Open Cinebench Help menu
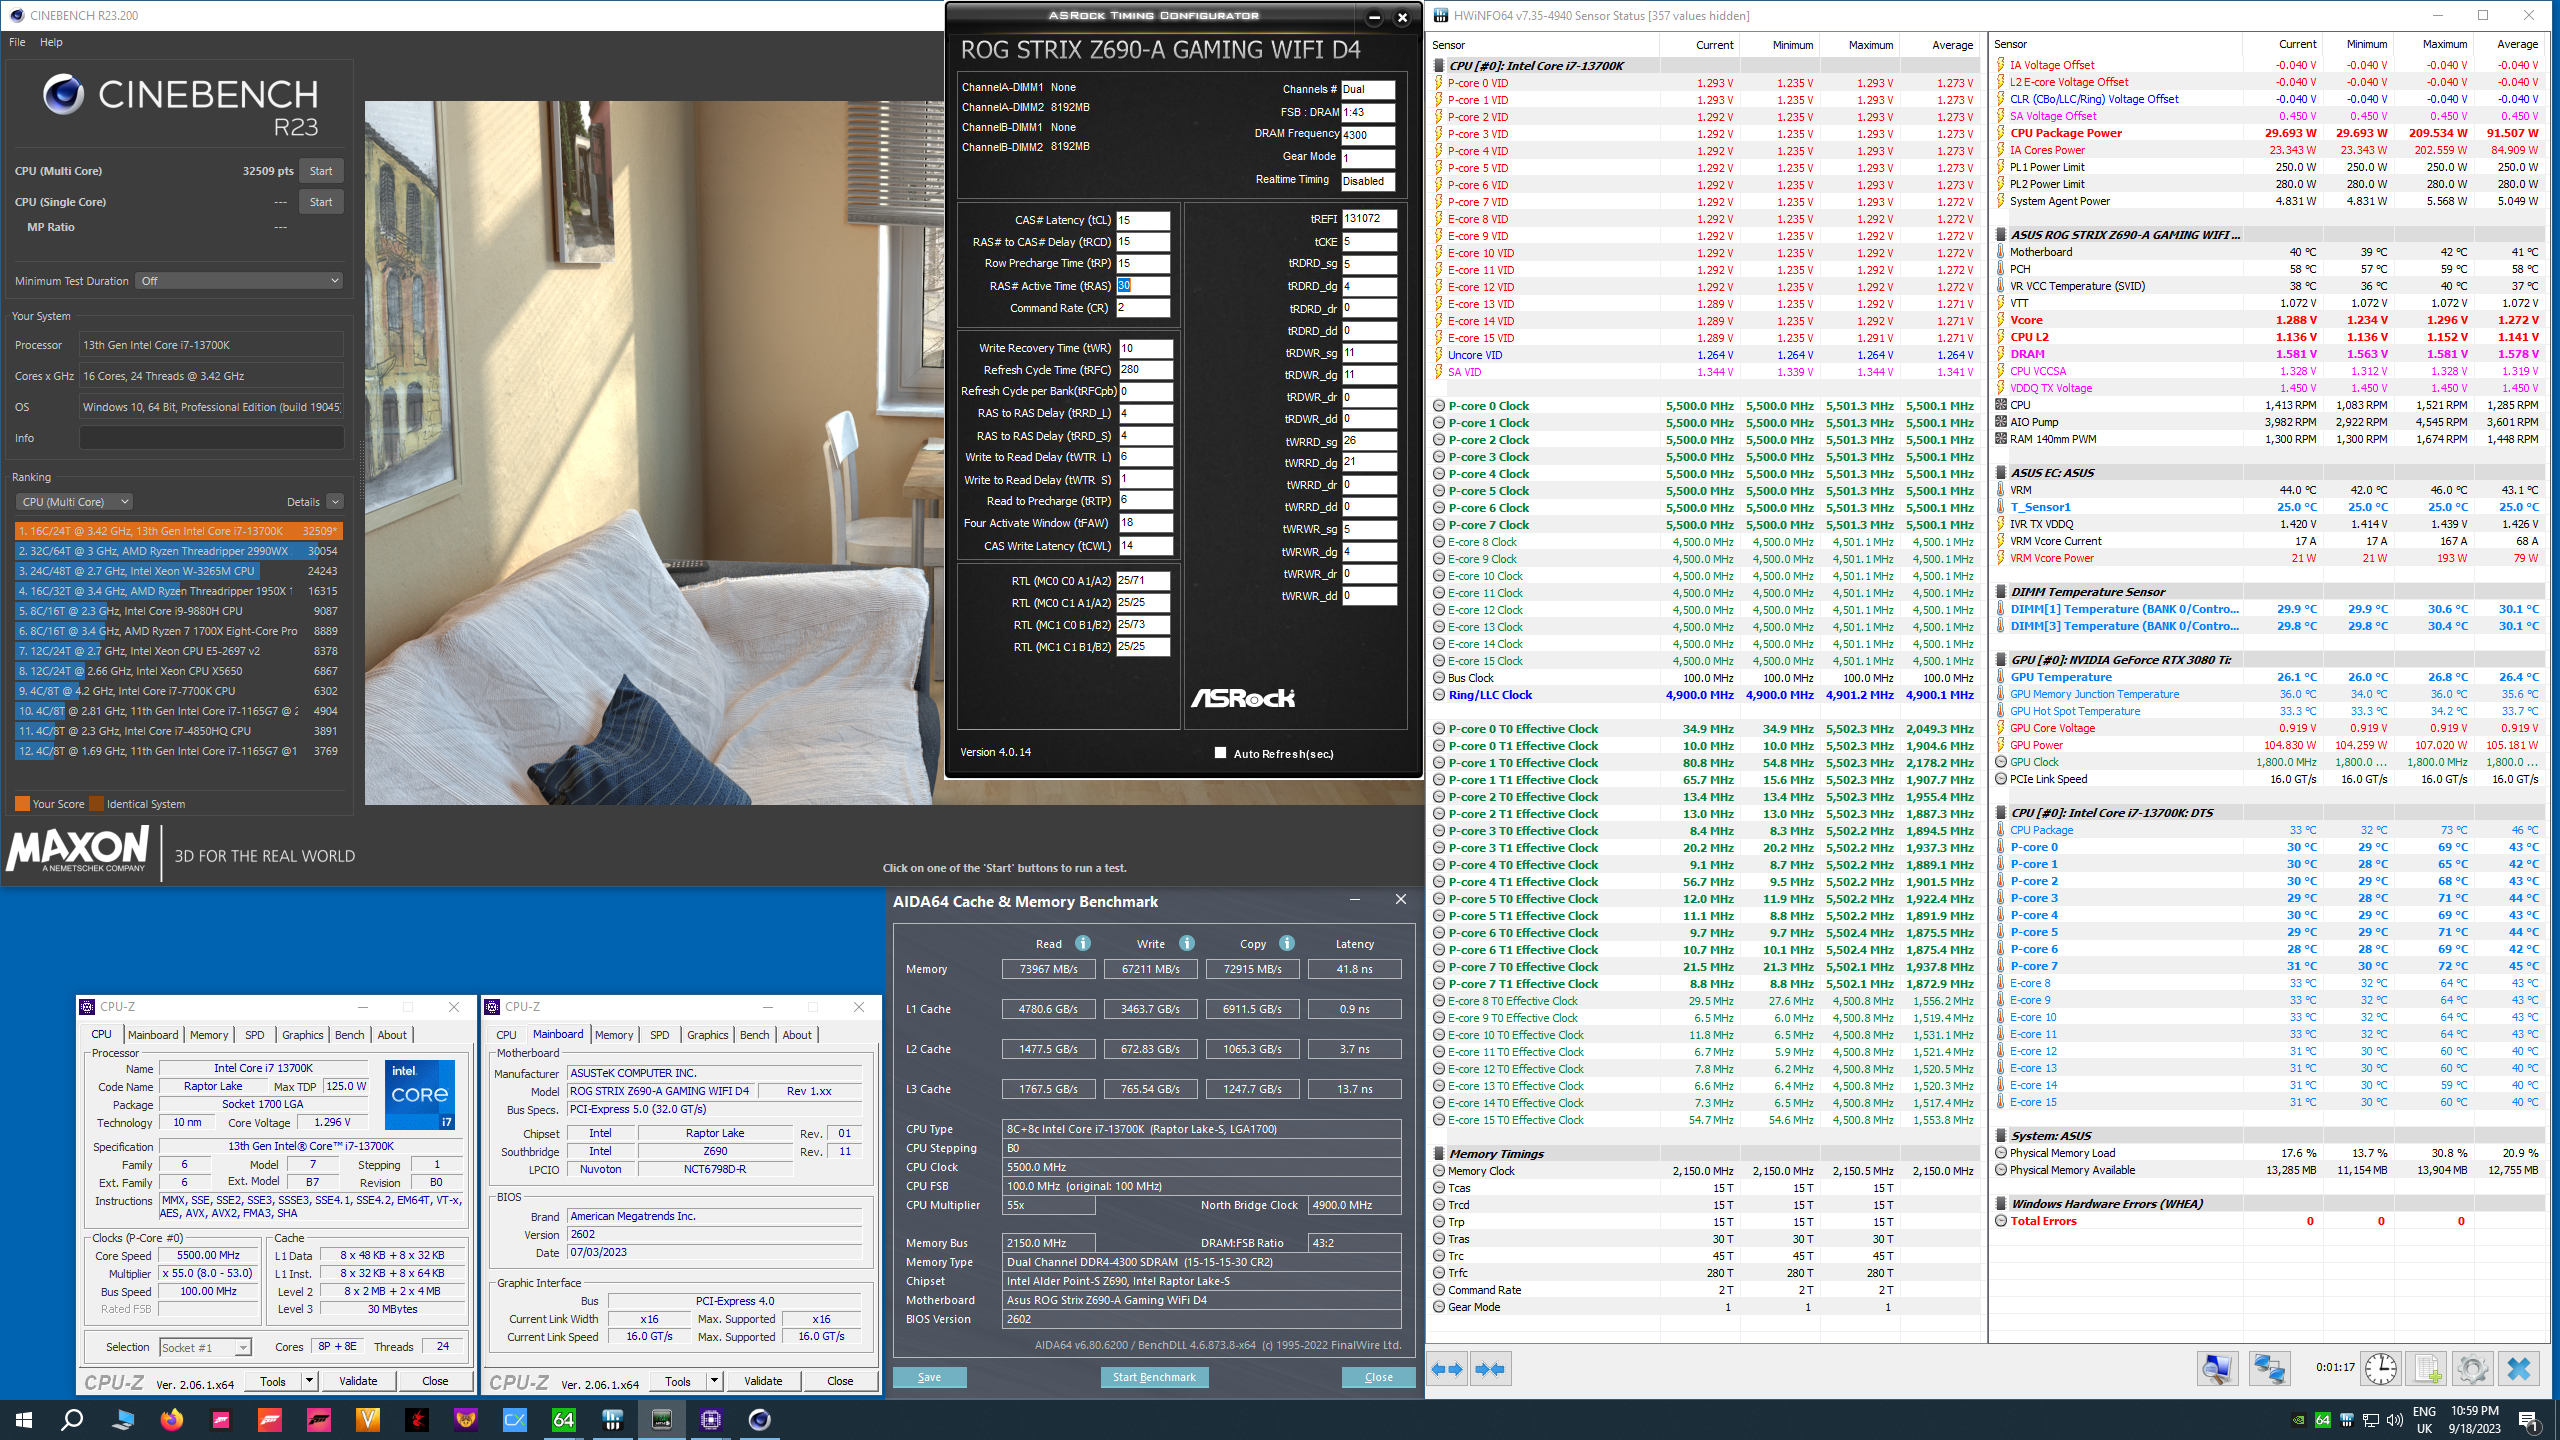 coord(51,42)
